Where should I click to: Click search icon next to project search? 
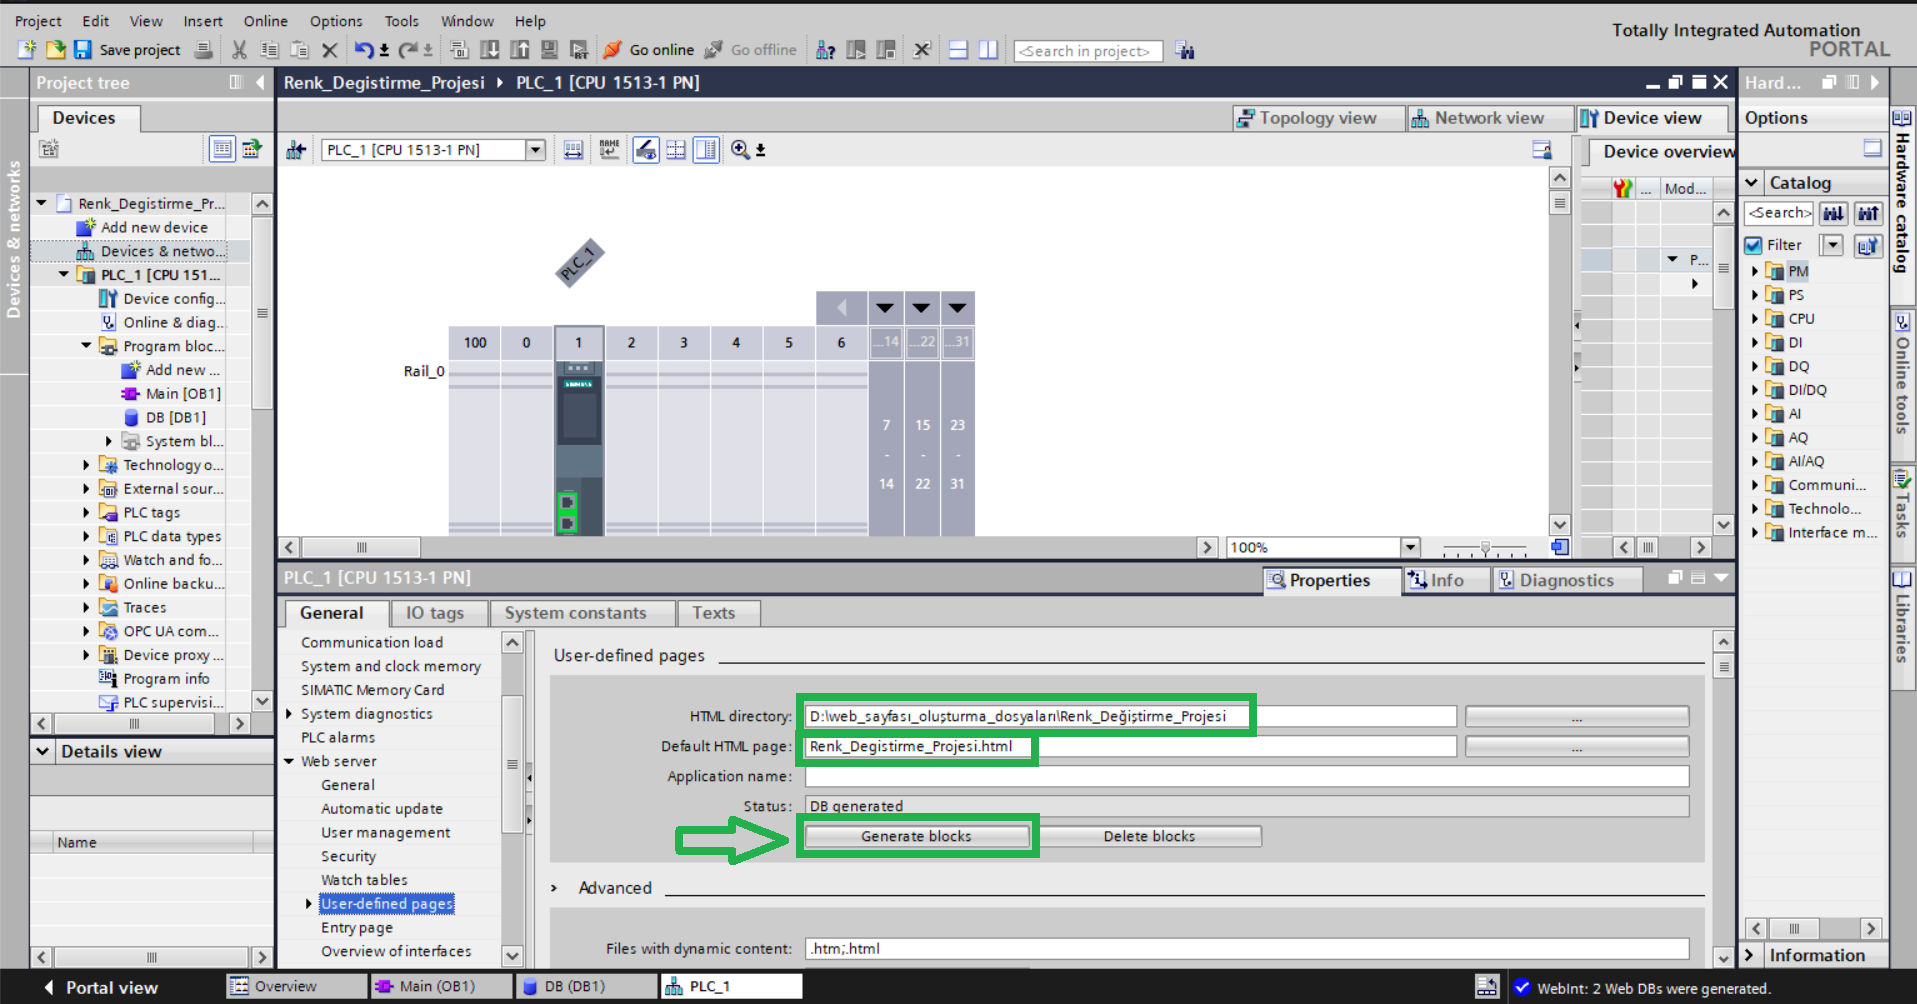(1185, 51)
